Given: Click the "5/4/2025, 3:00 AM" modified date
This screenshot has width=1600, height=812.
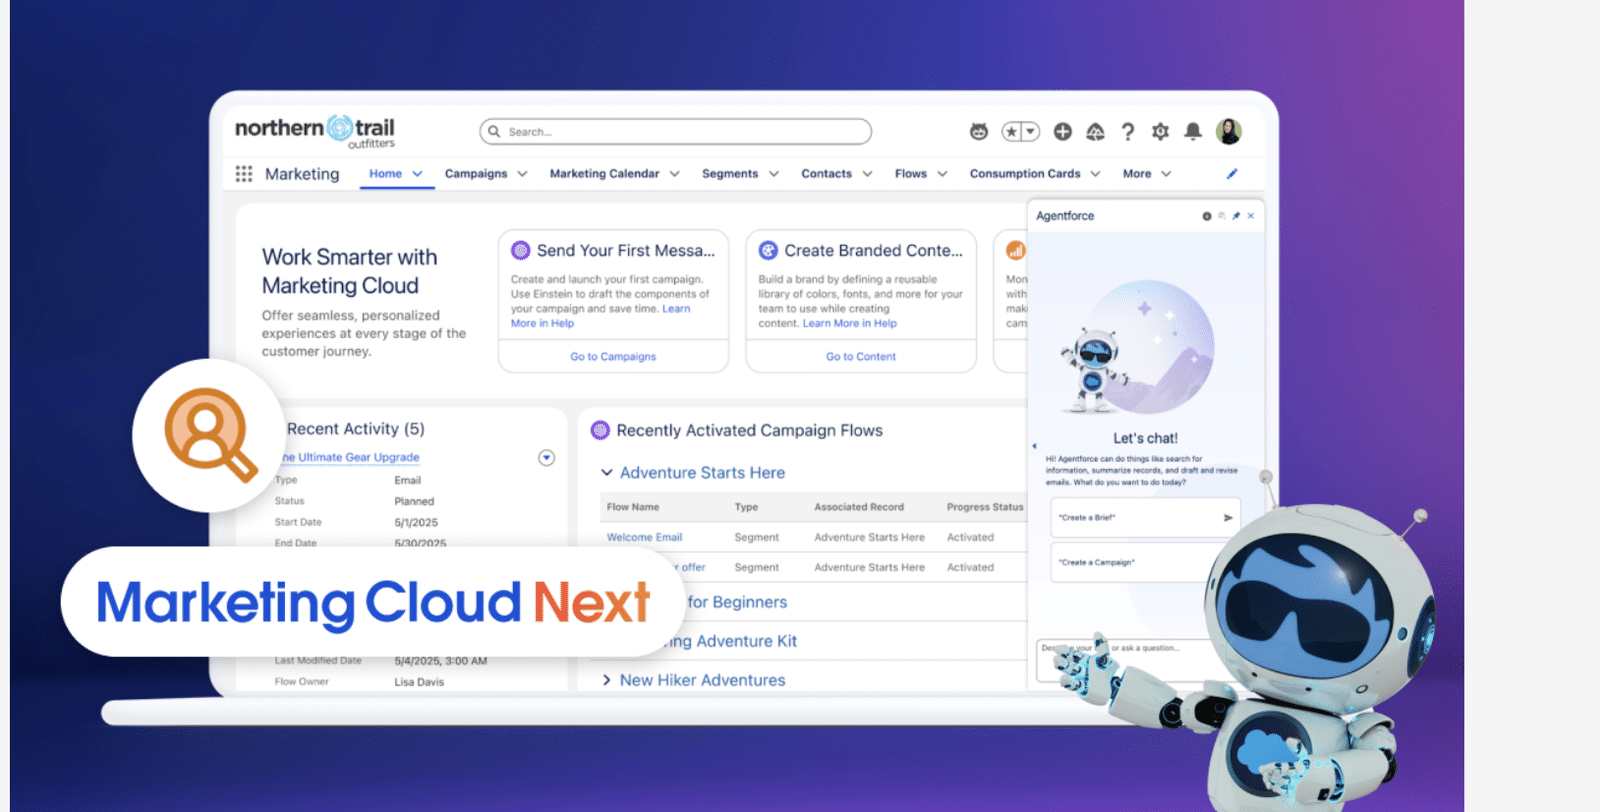Looking at the screenshot, I should 440,661.
